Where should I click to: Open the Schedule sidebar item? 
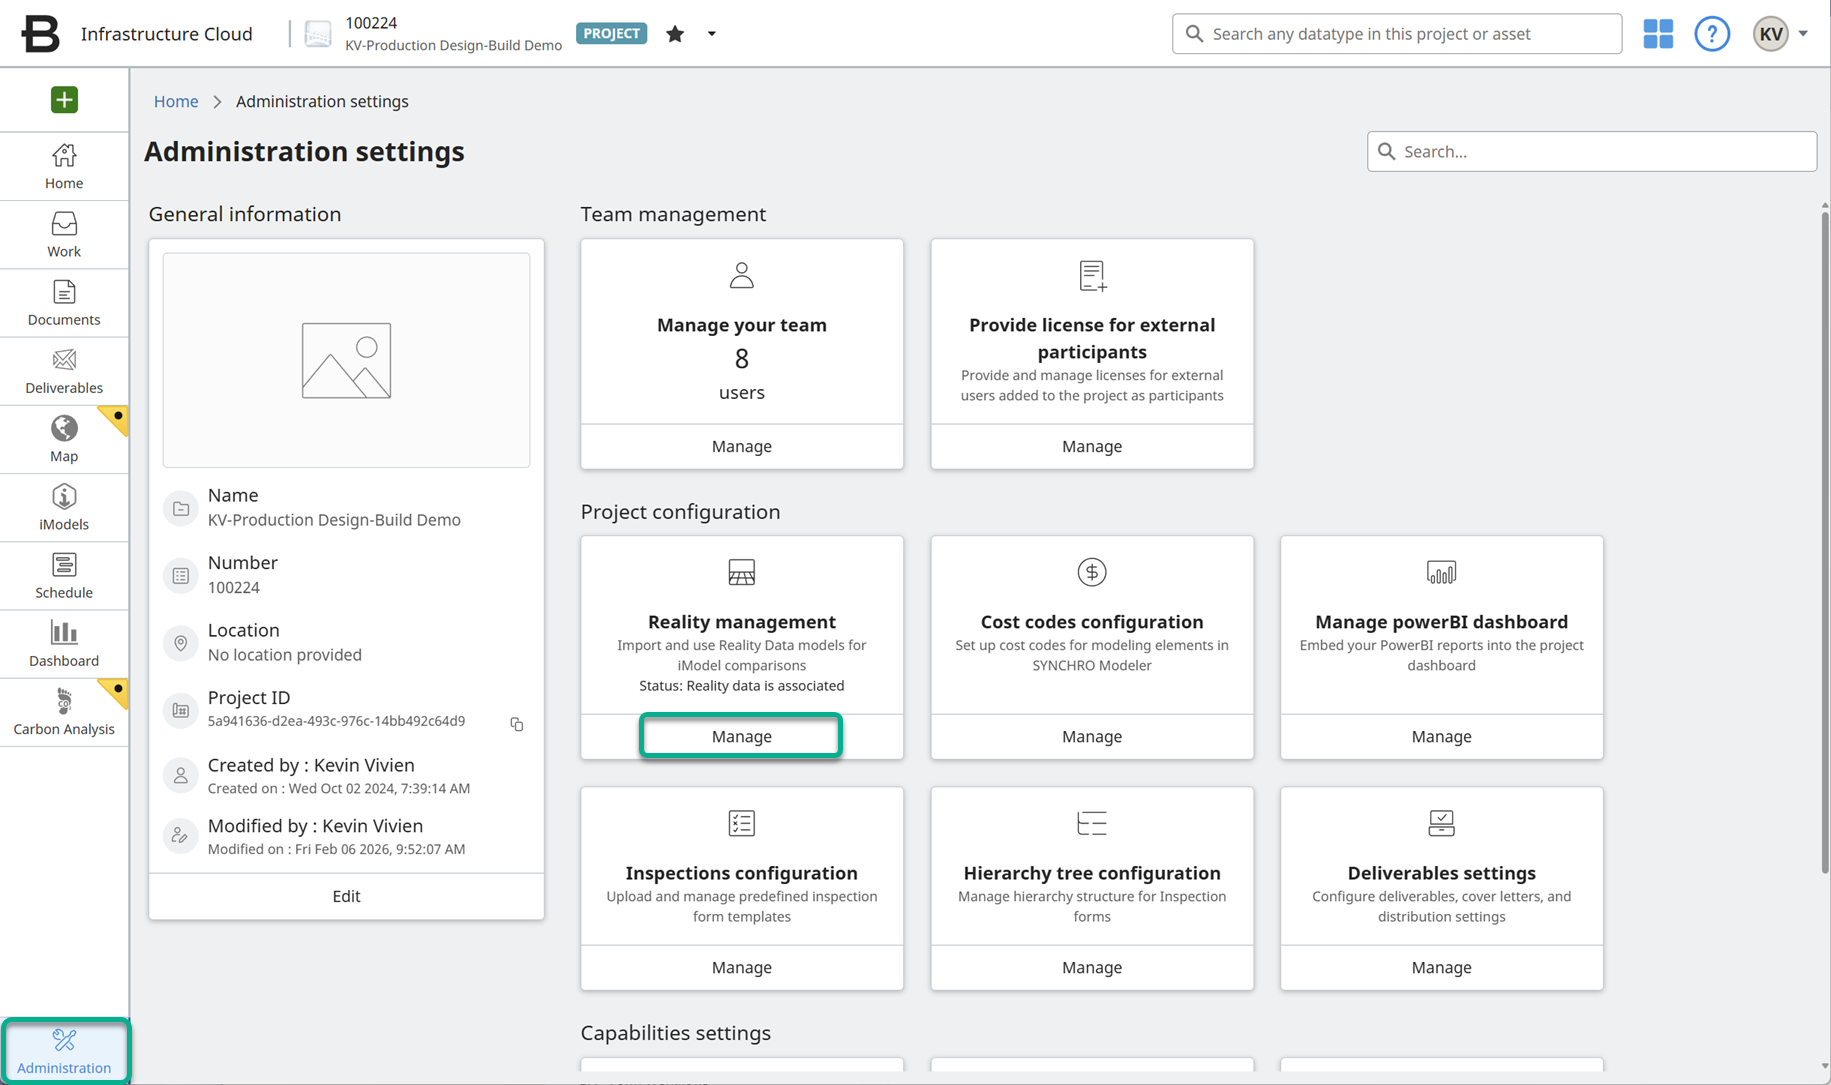coord(64,576)
